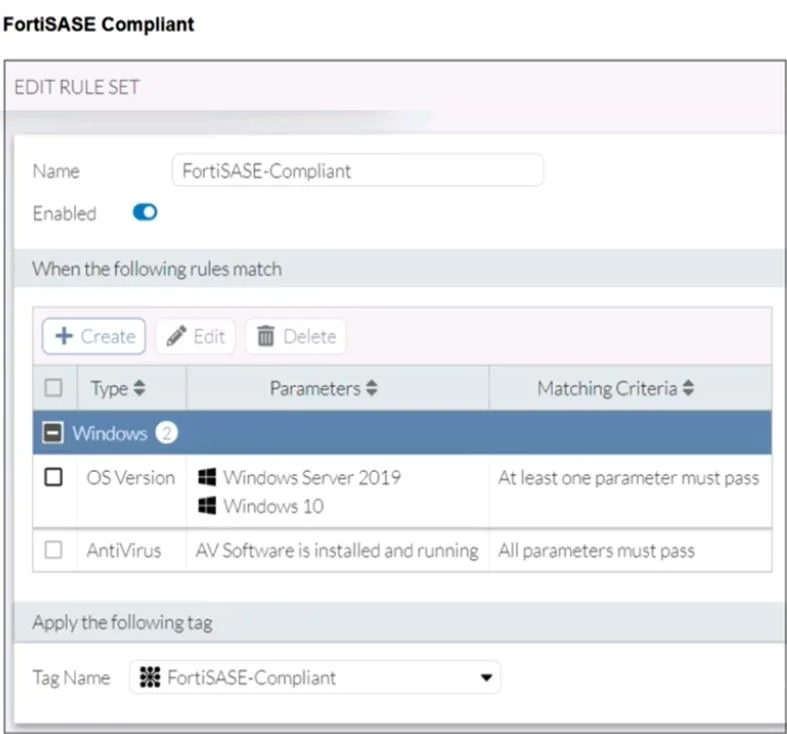Open the Tag Name dropdown
This screenshot has width=787, height=734.
point(315,677)
